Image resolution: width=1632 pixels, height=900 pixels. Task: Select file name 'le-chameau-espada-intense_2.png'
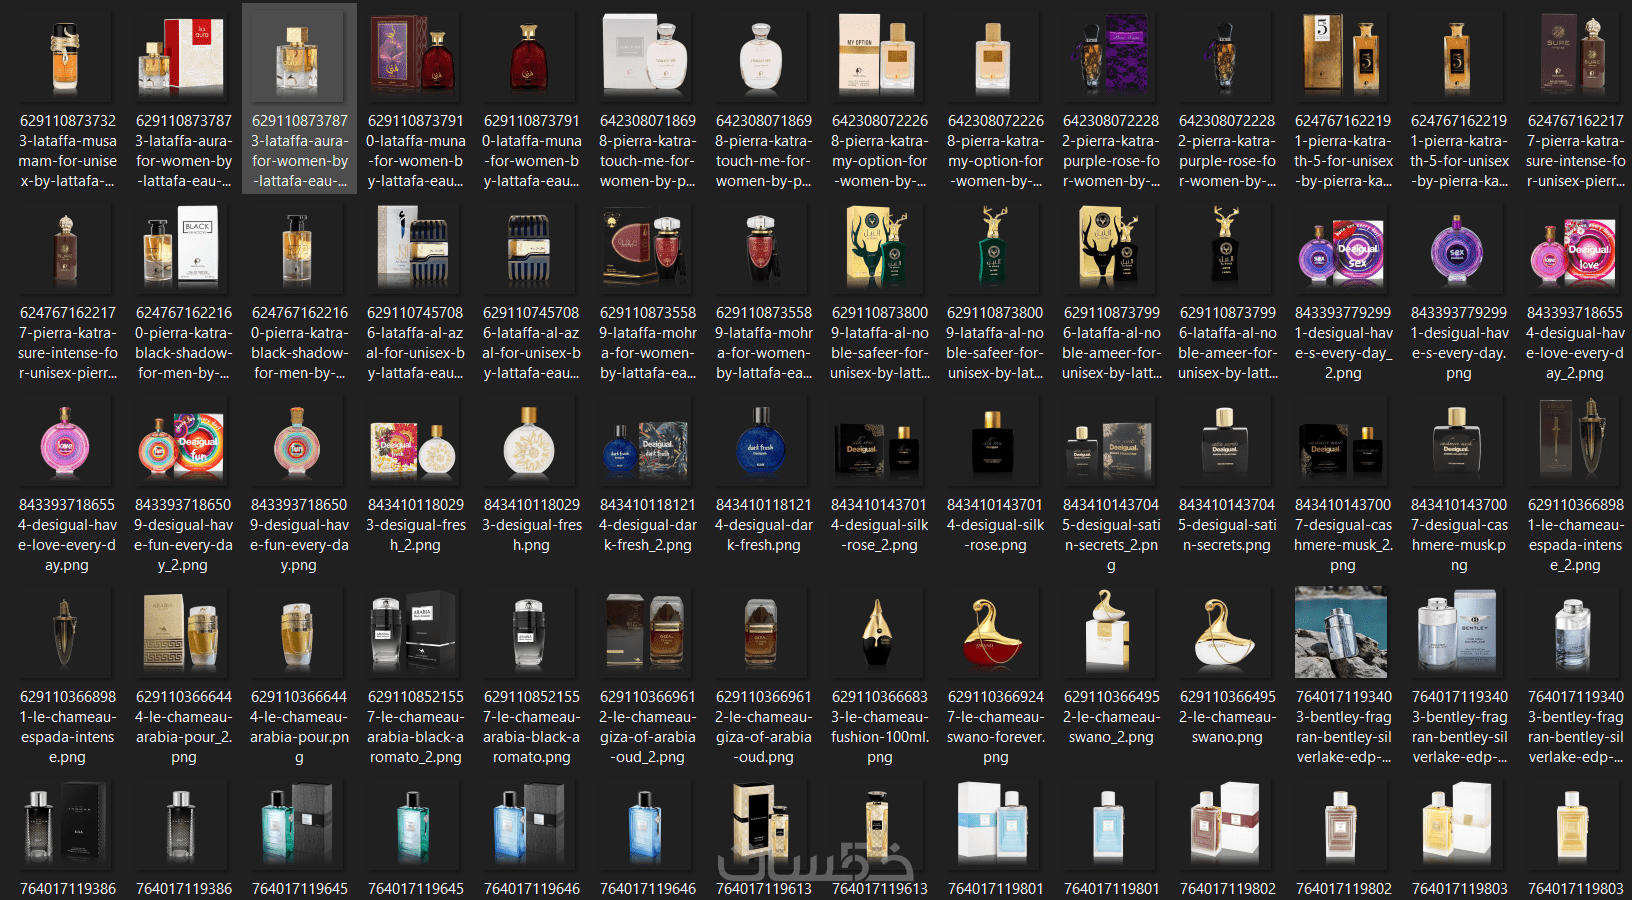pos(1575,535)
